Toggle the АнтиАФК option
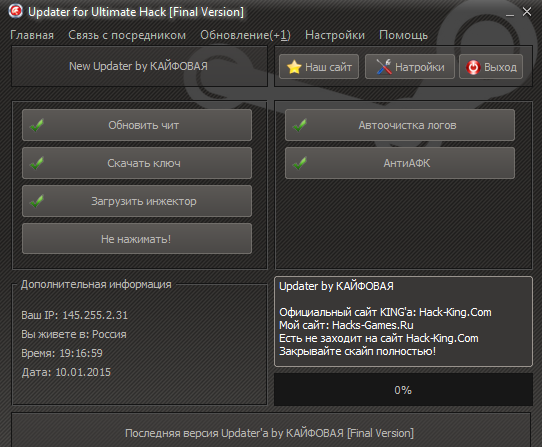The height and width of the screenshot is (447, 542). point(400,163)
